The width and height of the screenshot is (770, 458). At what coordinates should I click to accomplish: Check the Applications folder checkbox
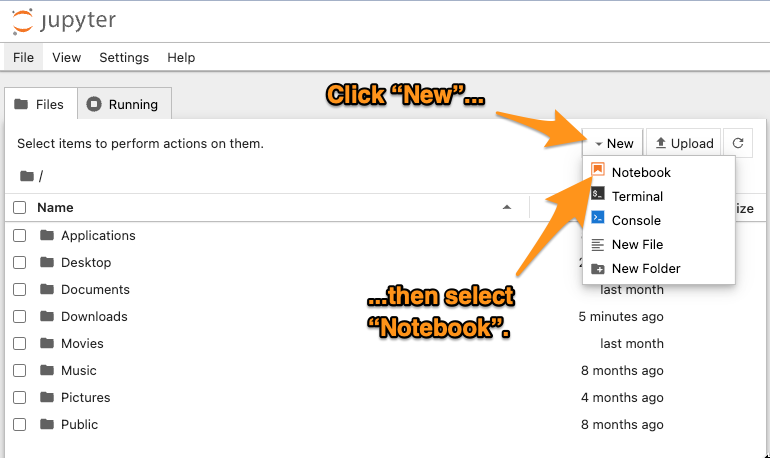(x=20, y=236)
